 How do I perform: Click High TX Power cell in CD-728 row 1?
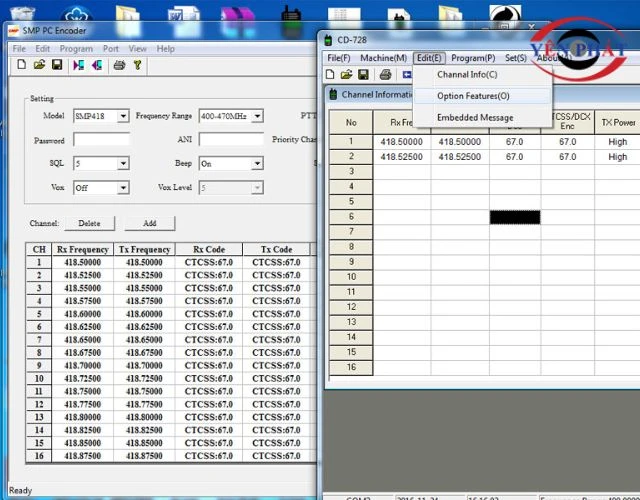click(x=618, y=142)
